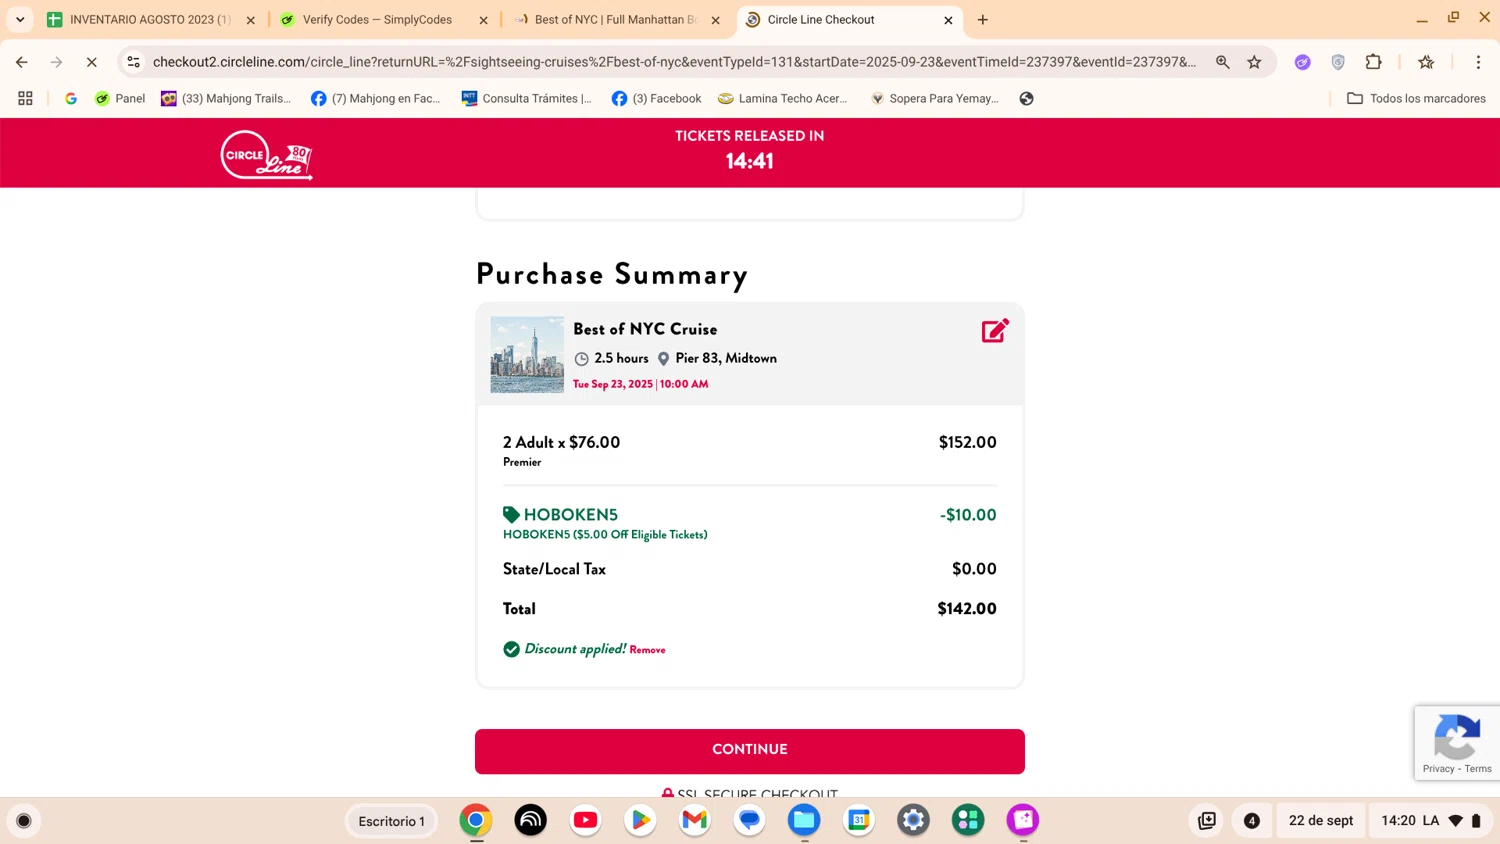The height and width of the screenshot is (844, 1500).
Task: Open Todos los marcadores folder
Action: tap(1416, 98)
